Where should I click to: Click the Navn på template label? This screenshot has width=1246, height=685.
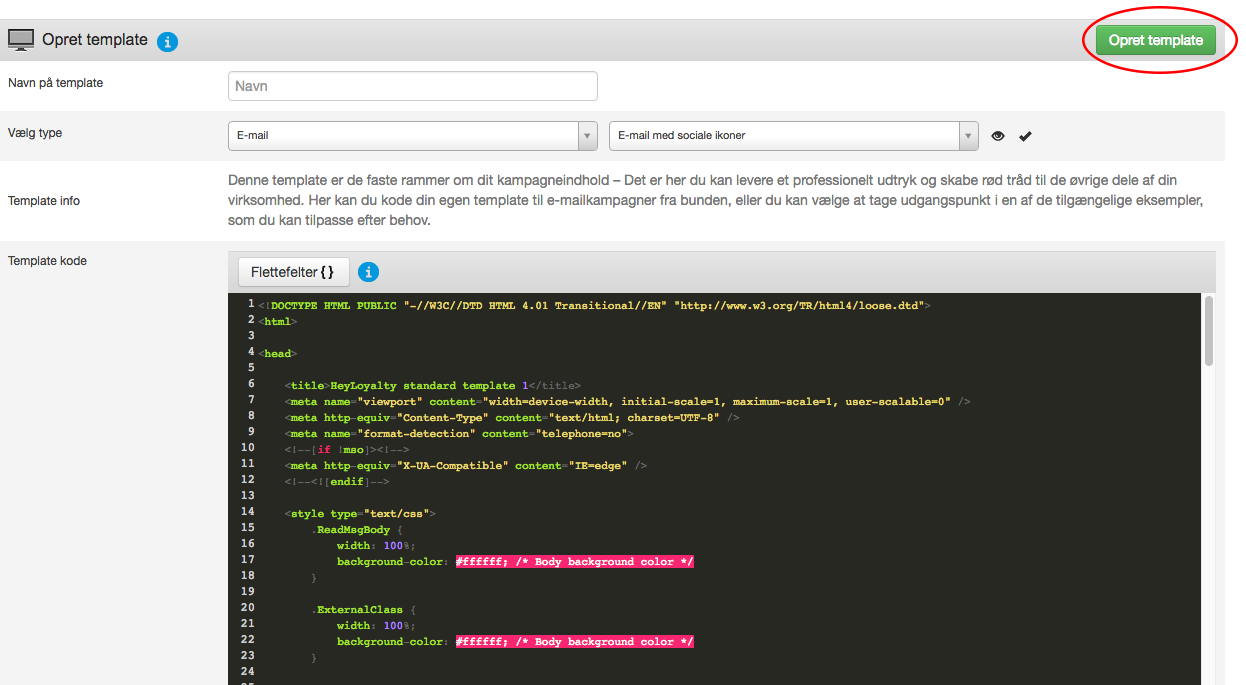56,83
